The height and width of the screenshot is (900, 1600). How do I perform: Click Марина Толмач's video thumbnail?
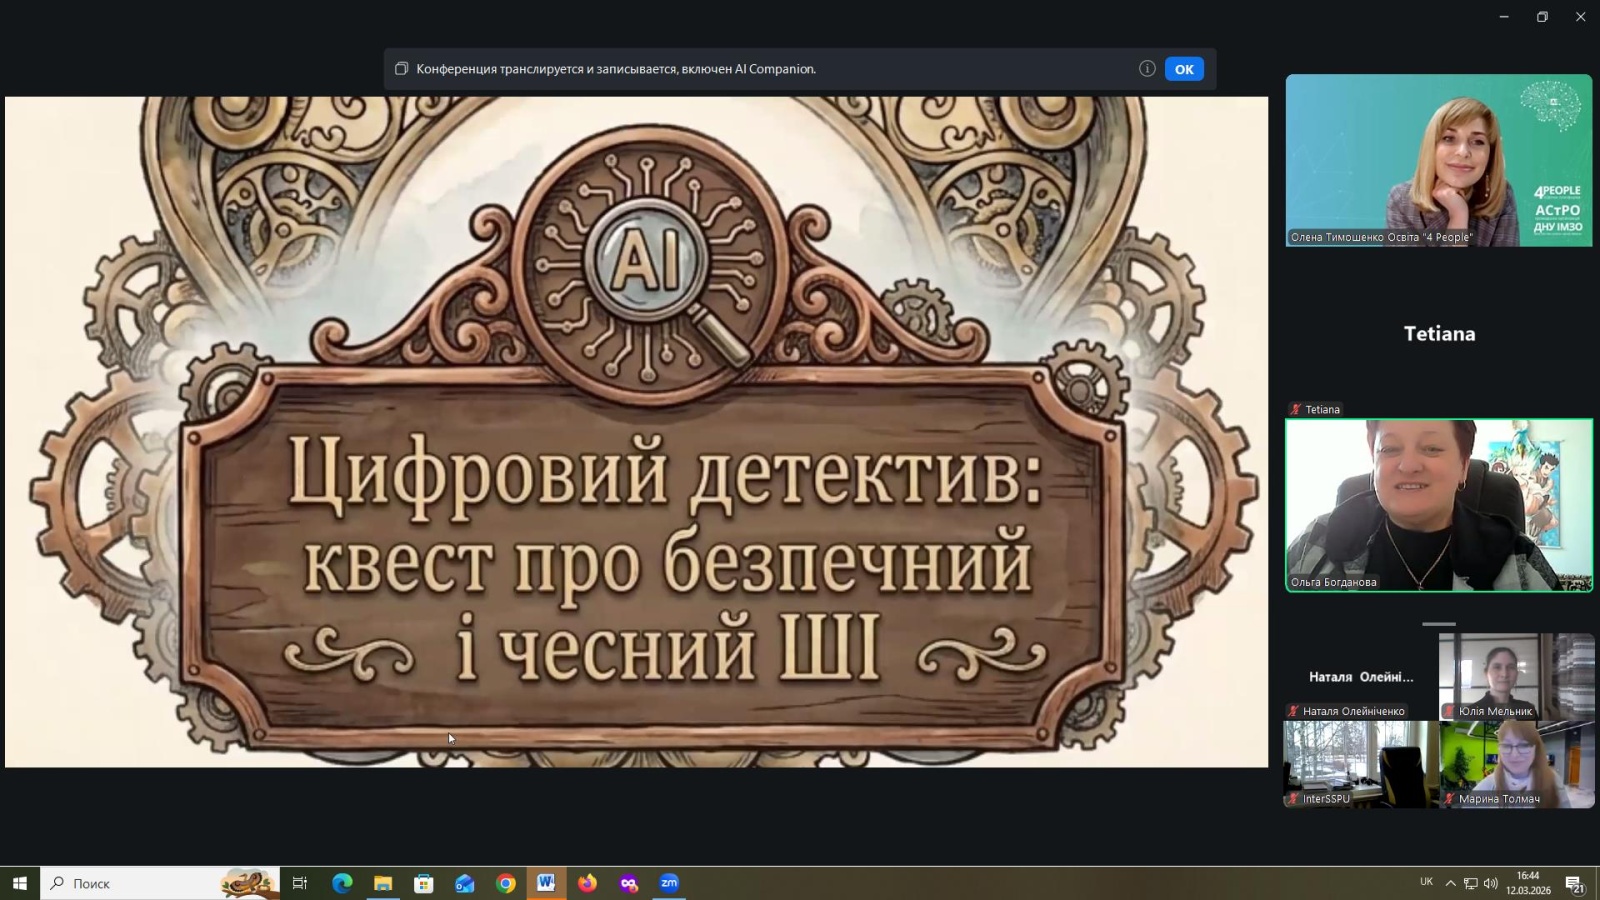coord(1516,763)
